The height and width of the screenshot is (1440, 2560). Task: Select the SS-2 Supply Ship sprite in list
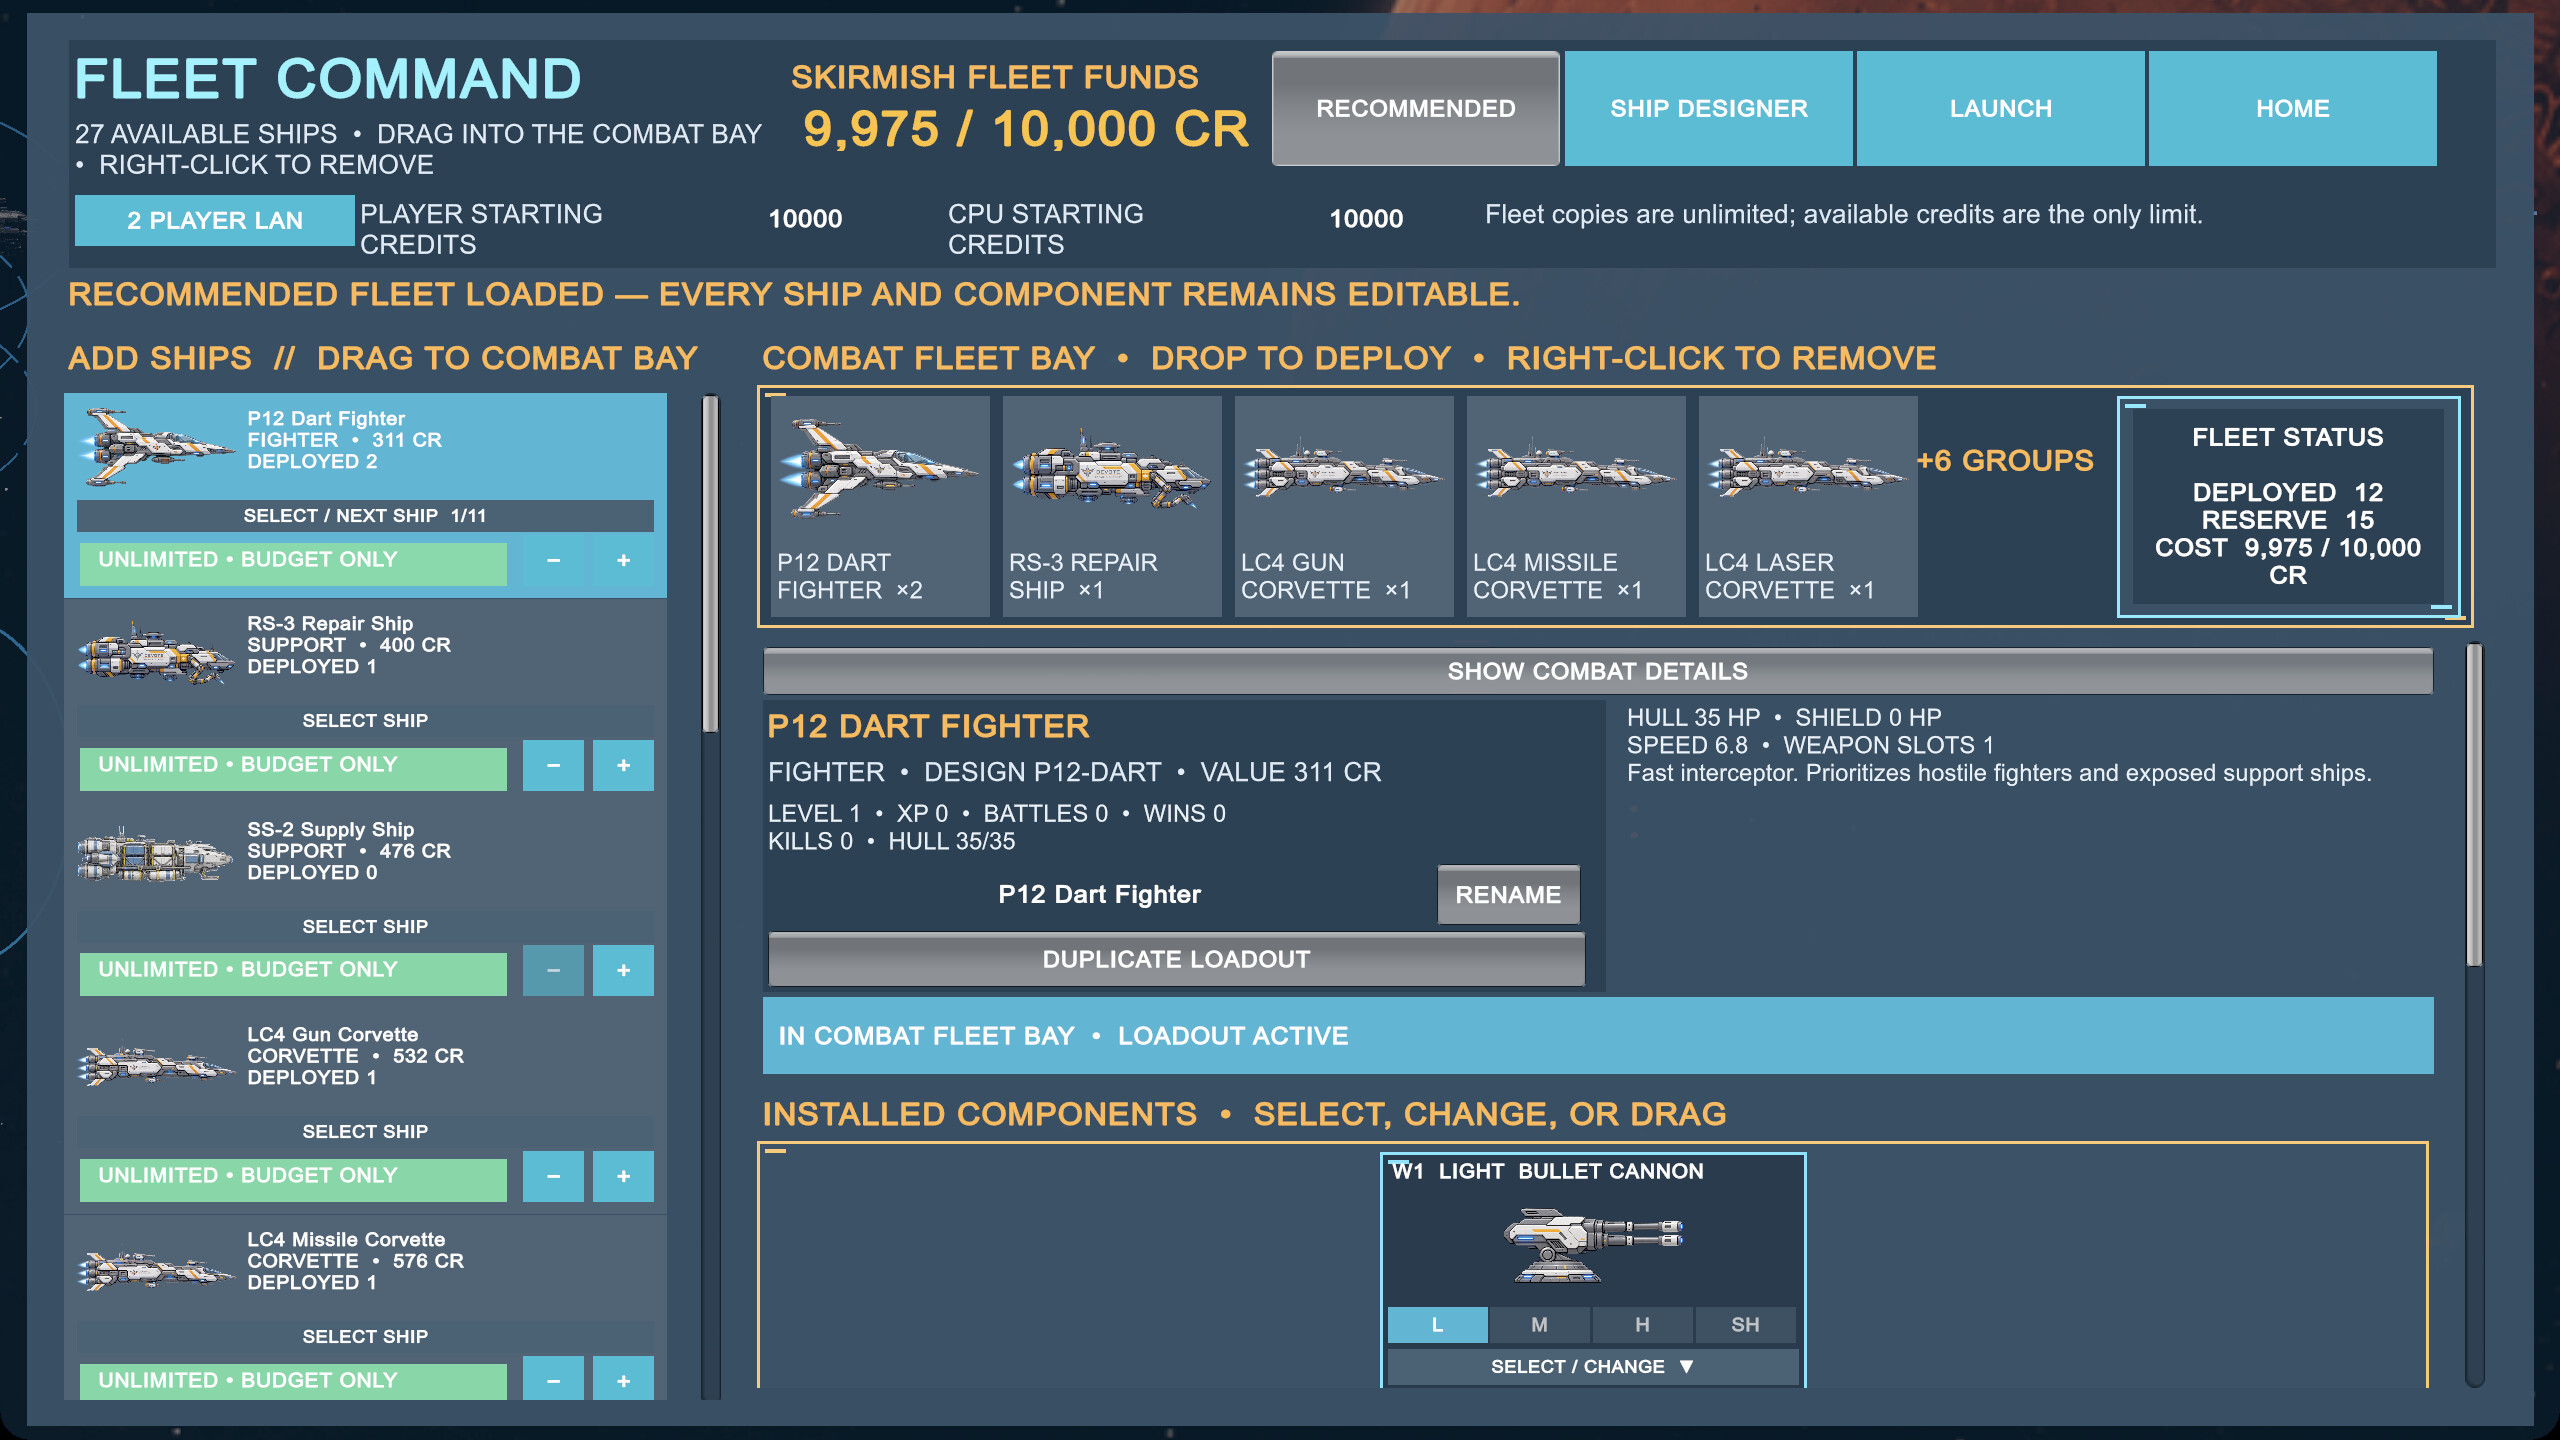coord(154,856)
